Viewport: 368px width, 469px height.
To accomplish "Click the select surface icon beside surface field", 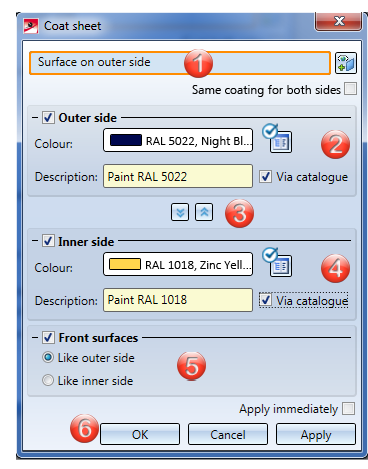I will 346,63.
